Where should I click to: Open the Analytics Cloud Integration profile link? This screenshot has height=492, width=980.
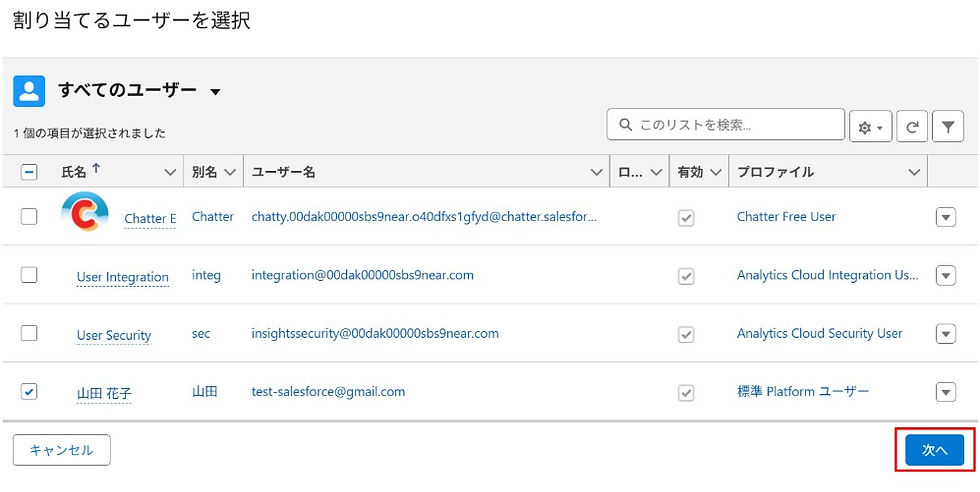[828, 275]
